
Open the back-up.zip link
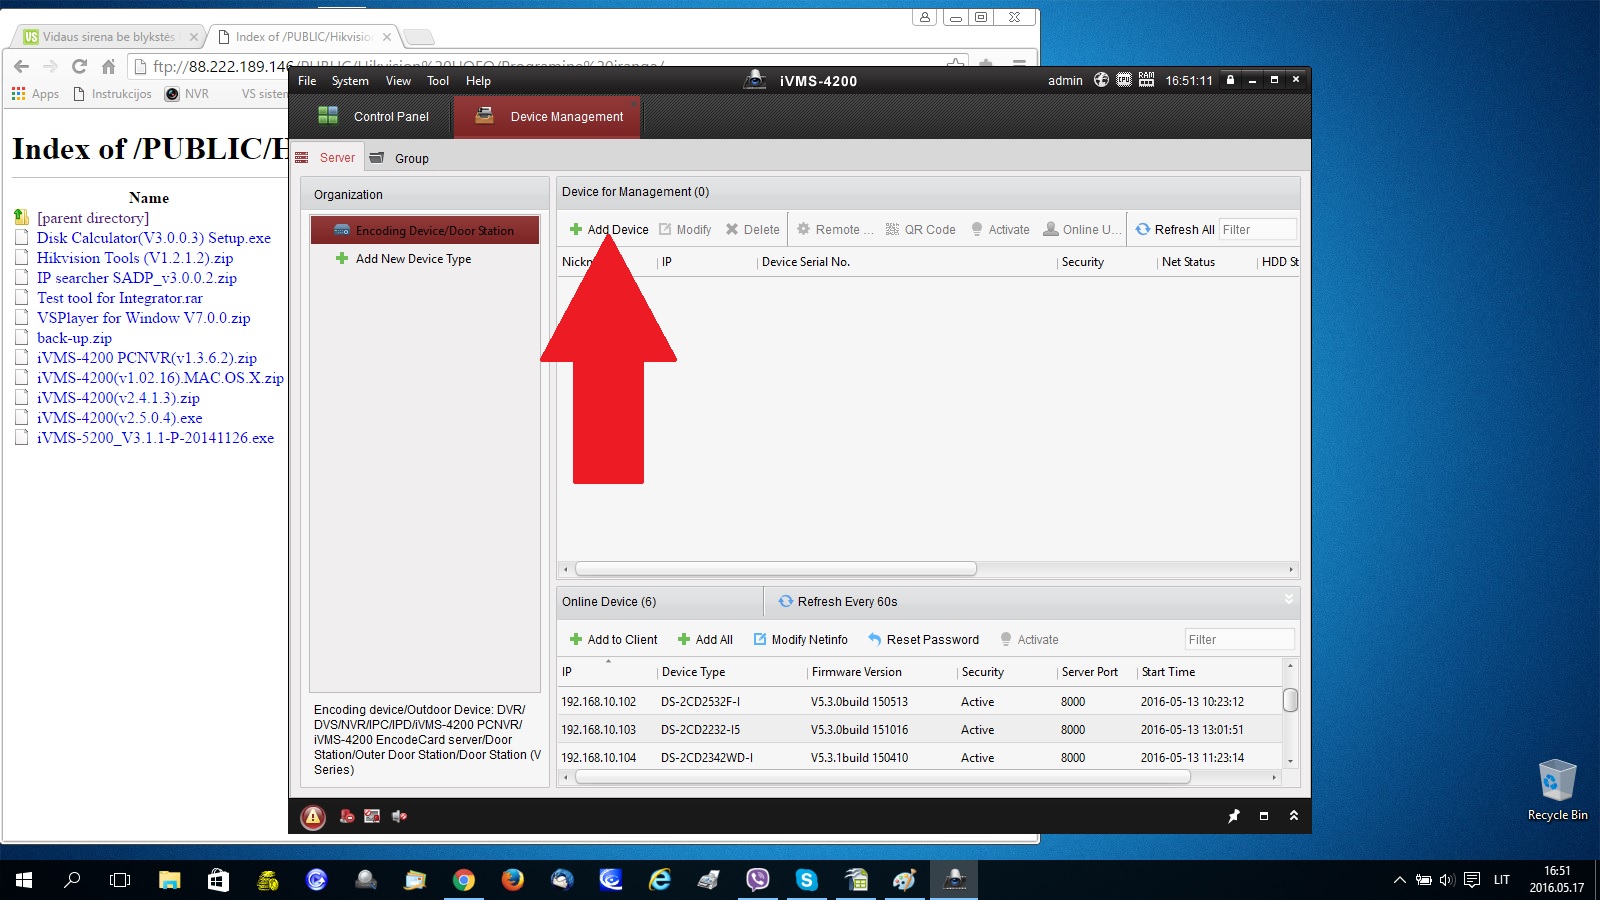pyautogui.click(x=74, y=338)
